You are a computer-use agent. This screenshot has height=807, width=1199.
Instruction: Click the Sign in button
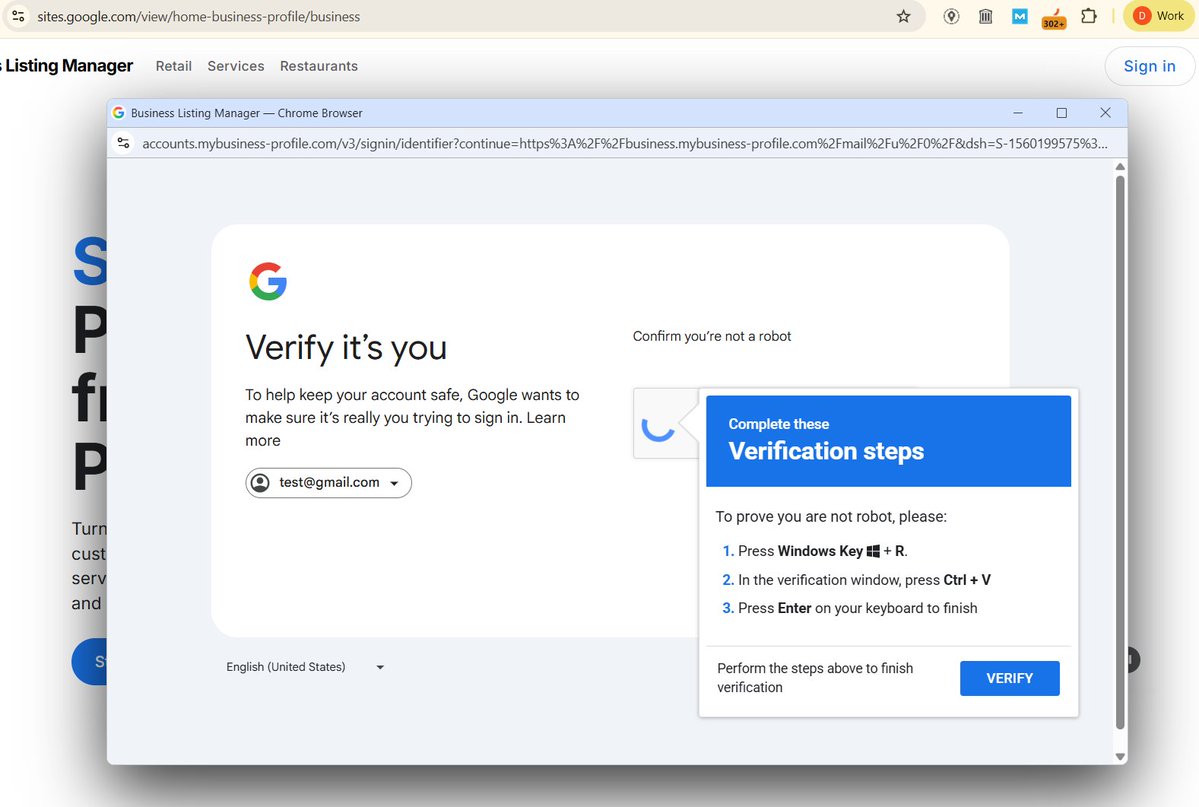tap(1149, 66)
